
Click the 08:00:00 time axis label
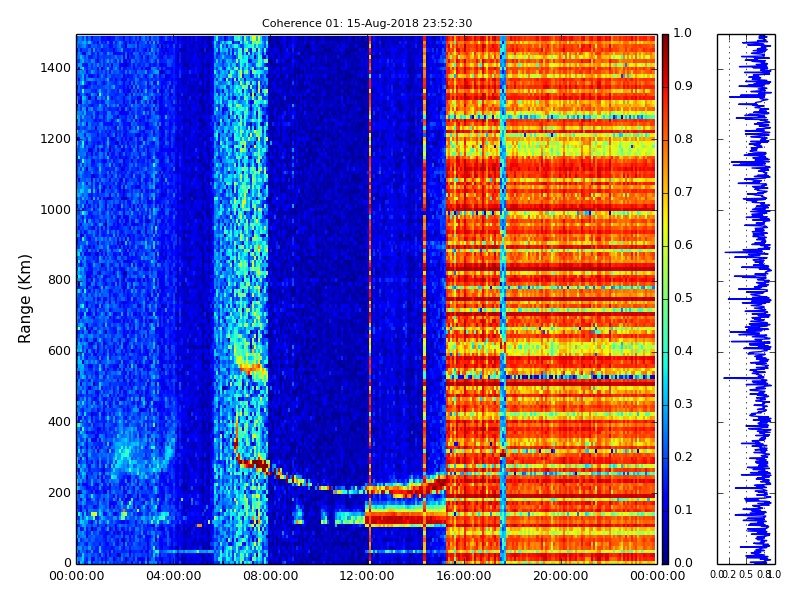(x=270, y=577)
